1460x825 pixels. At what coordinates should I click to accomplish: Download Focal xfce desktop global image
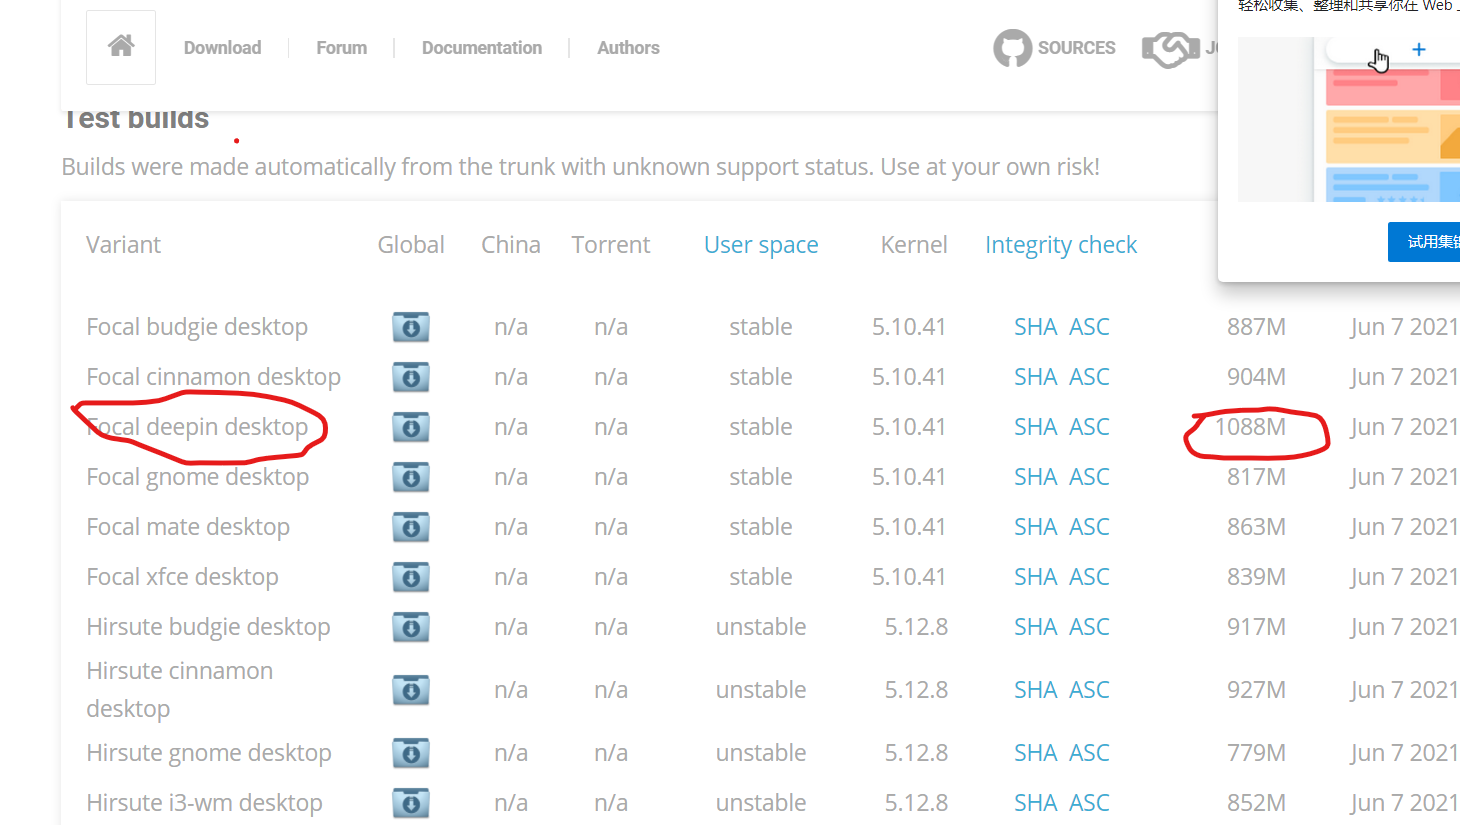point(411,577)
